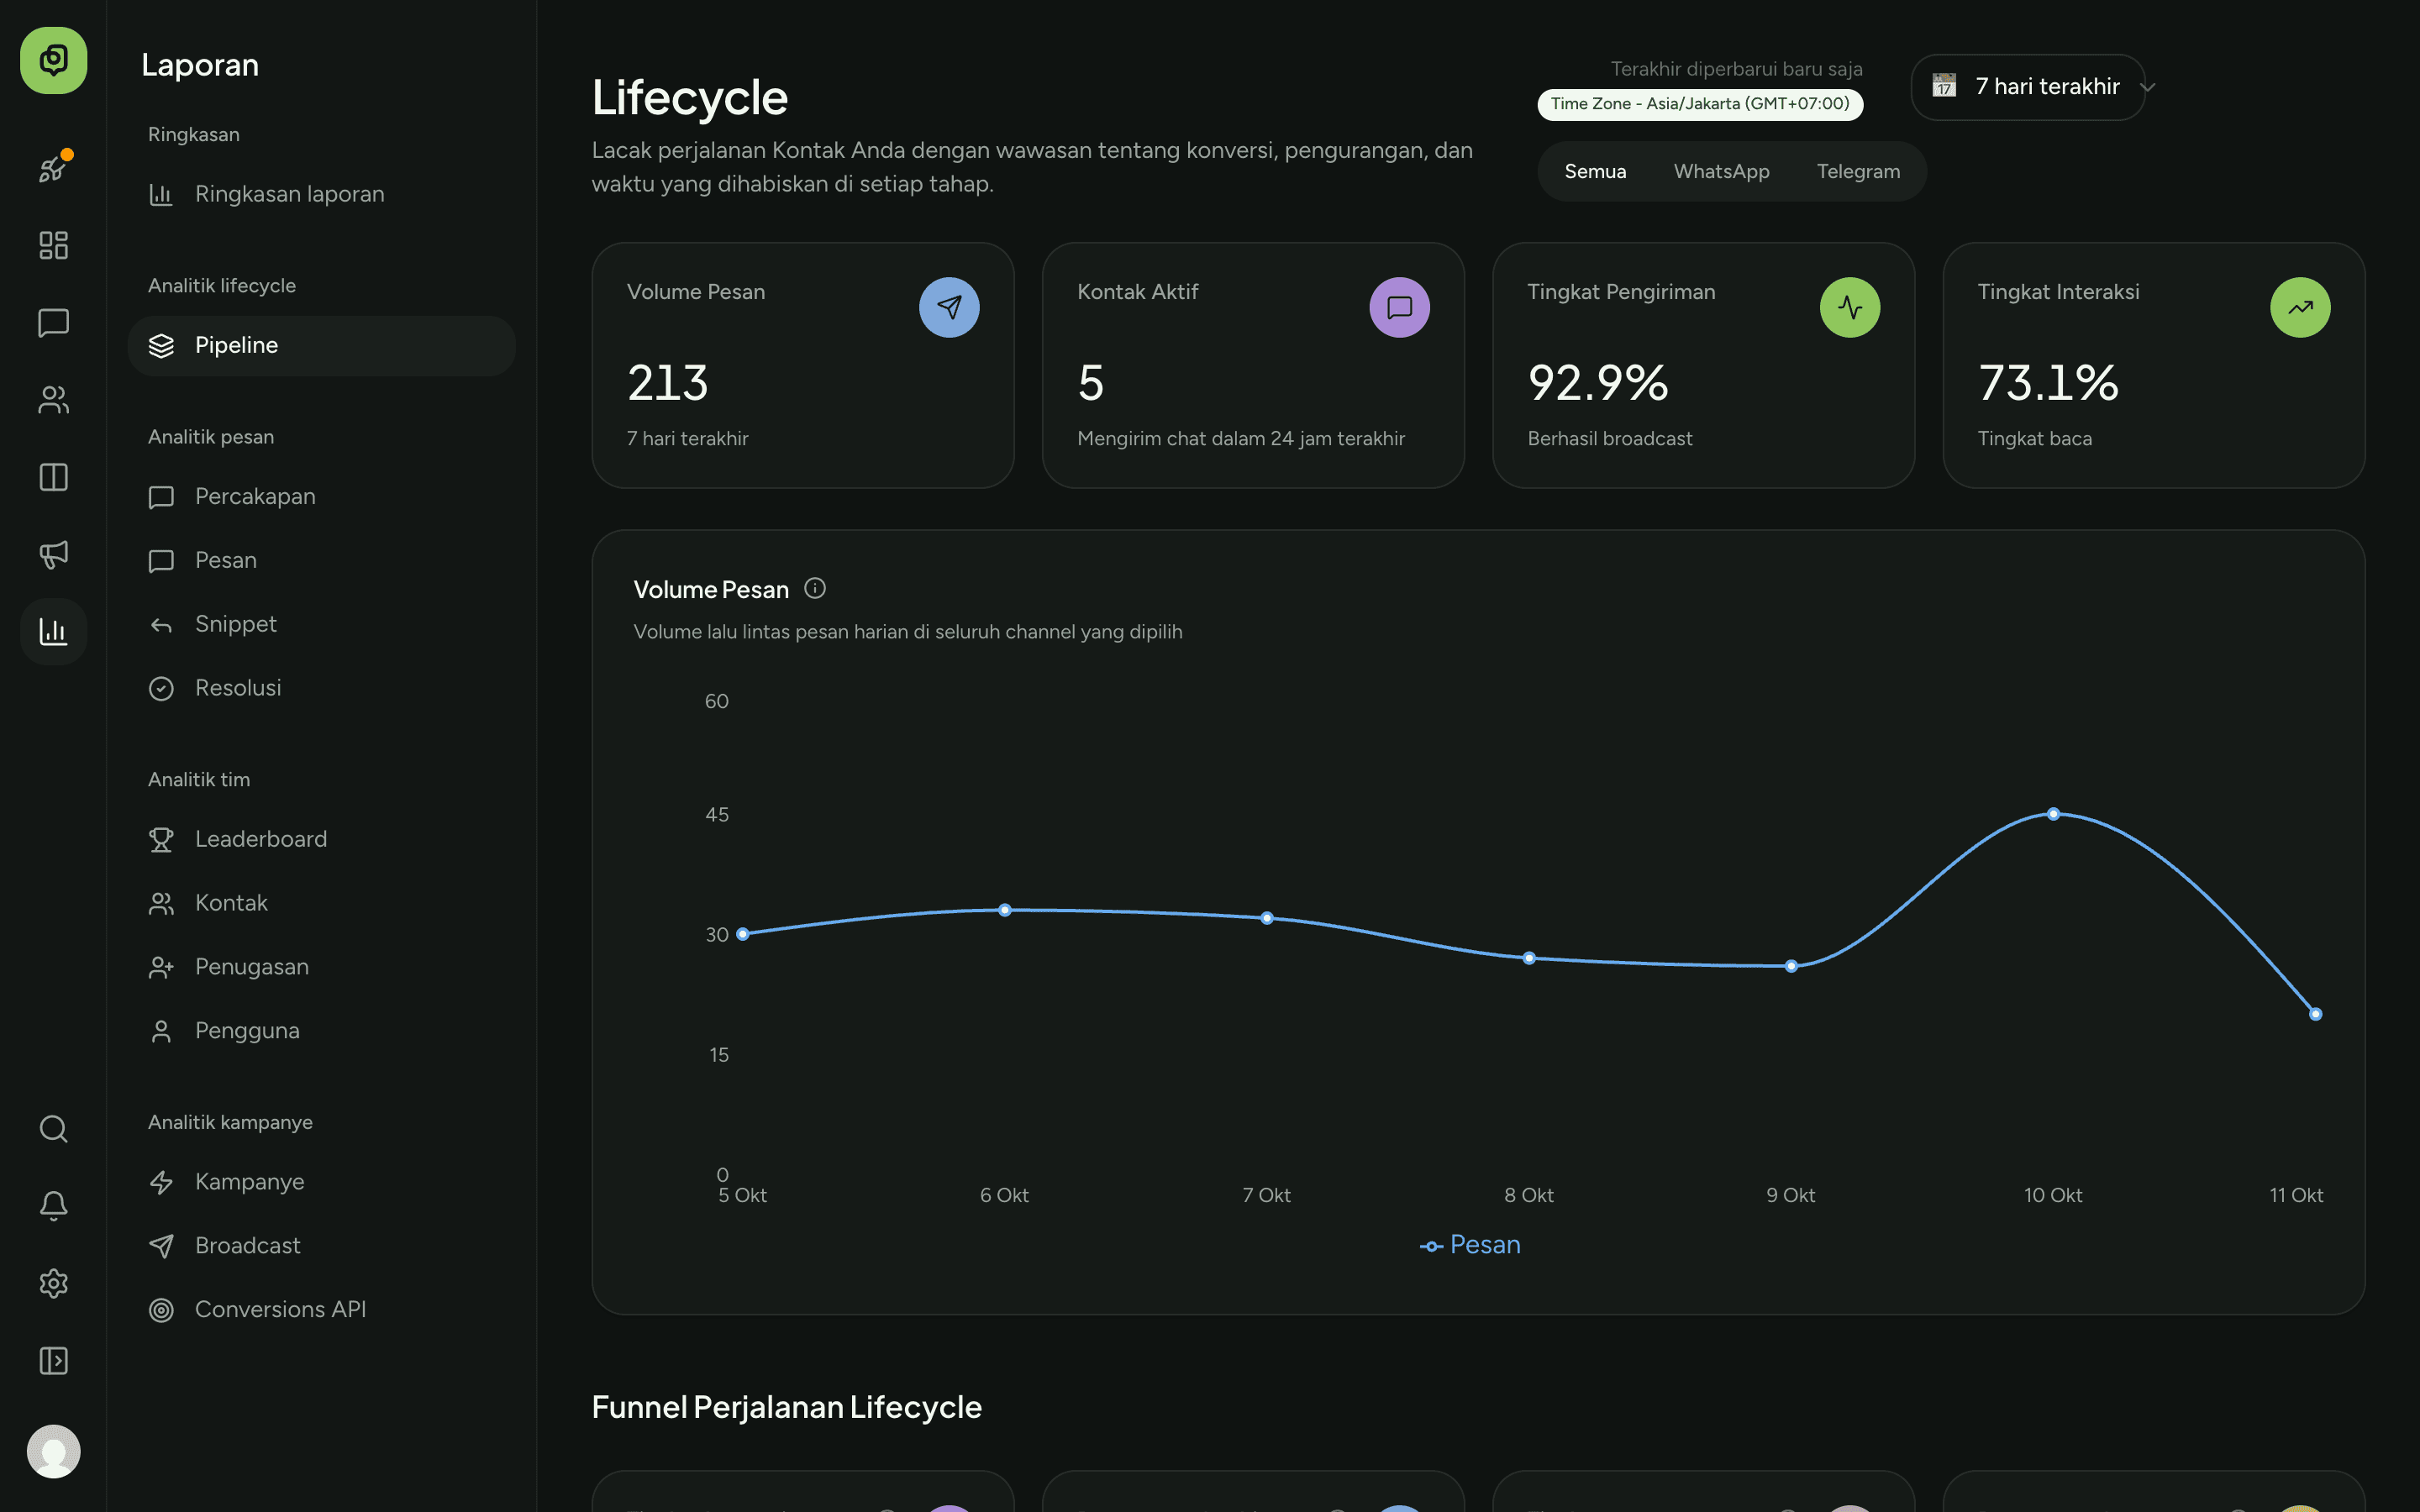
Task: Click the Resolusi check-circle icon
Action: pos(161,688)
